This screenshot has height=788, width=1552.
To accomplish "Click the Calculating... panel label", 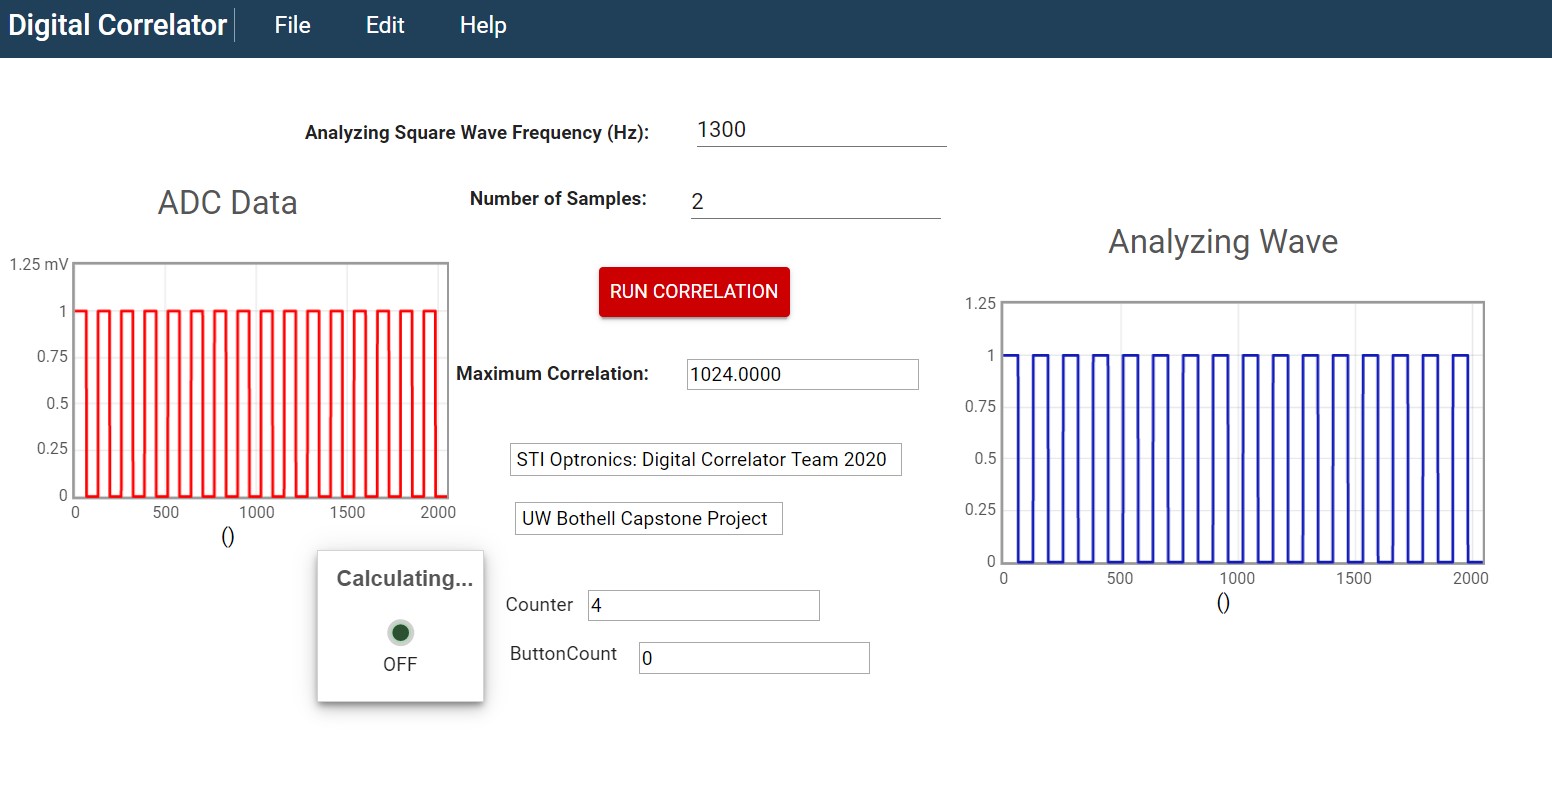I will [x=404, y=579].
